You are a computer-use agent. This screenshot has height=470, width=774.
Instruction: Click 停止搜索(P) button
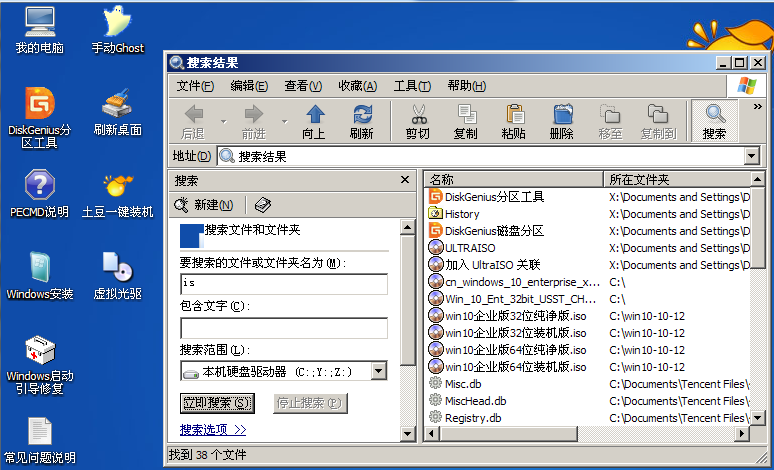tap(310, 403)
